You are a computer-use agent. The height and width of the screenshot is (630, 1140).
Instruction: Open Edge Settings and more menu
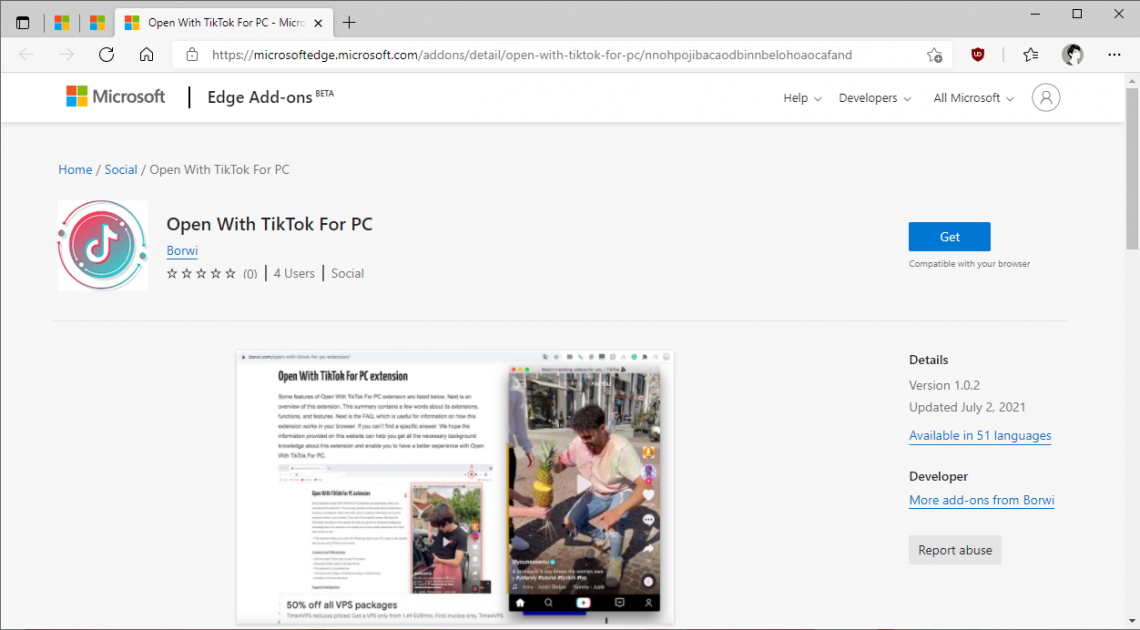(x=1114, y=54)
